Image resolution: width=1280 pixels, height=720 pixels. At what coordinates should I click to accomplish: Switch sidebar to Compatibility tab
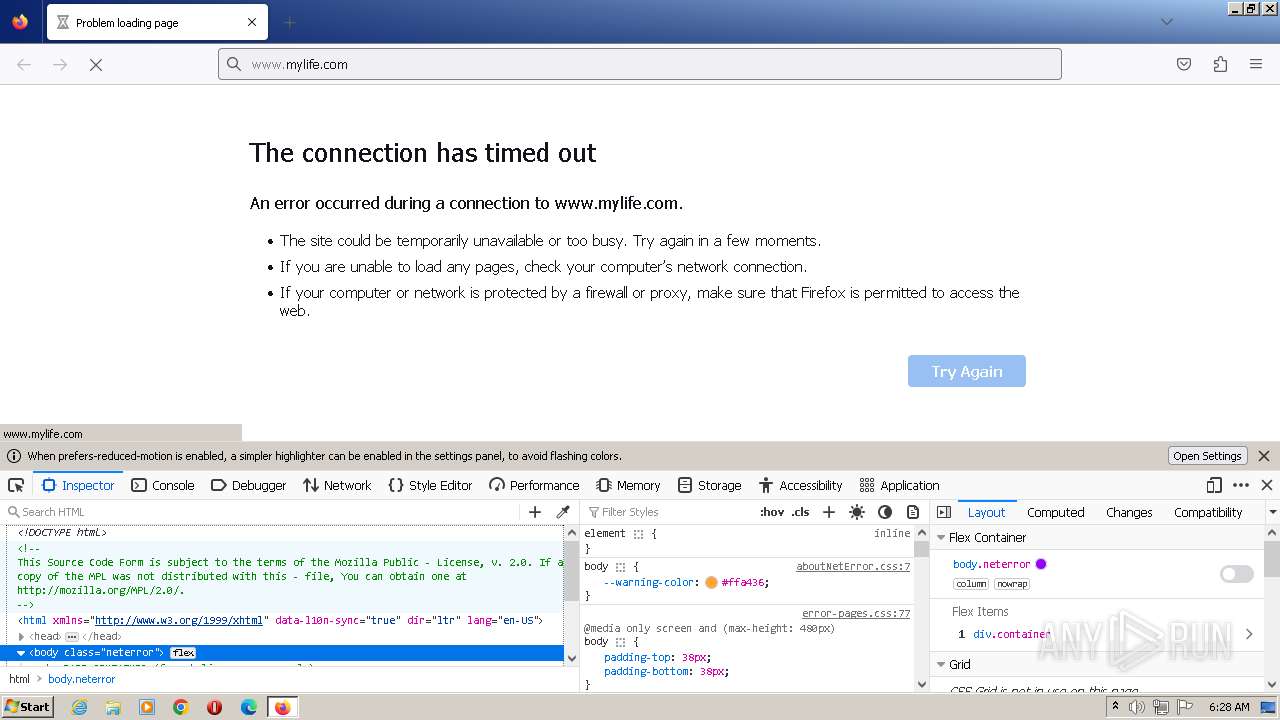tap(1208, 512)
